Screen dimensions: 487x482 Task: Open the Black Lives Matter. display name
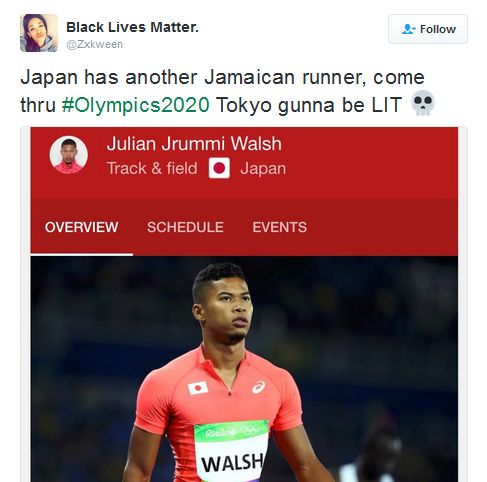132,27
